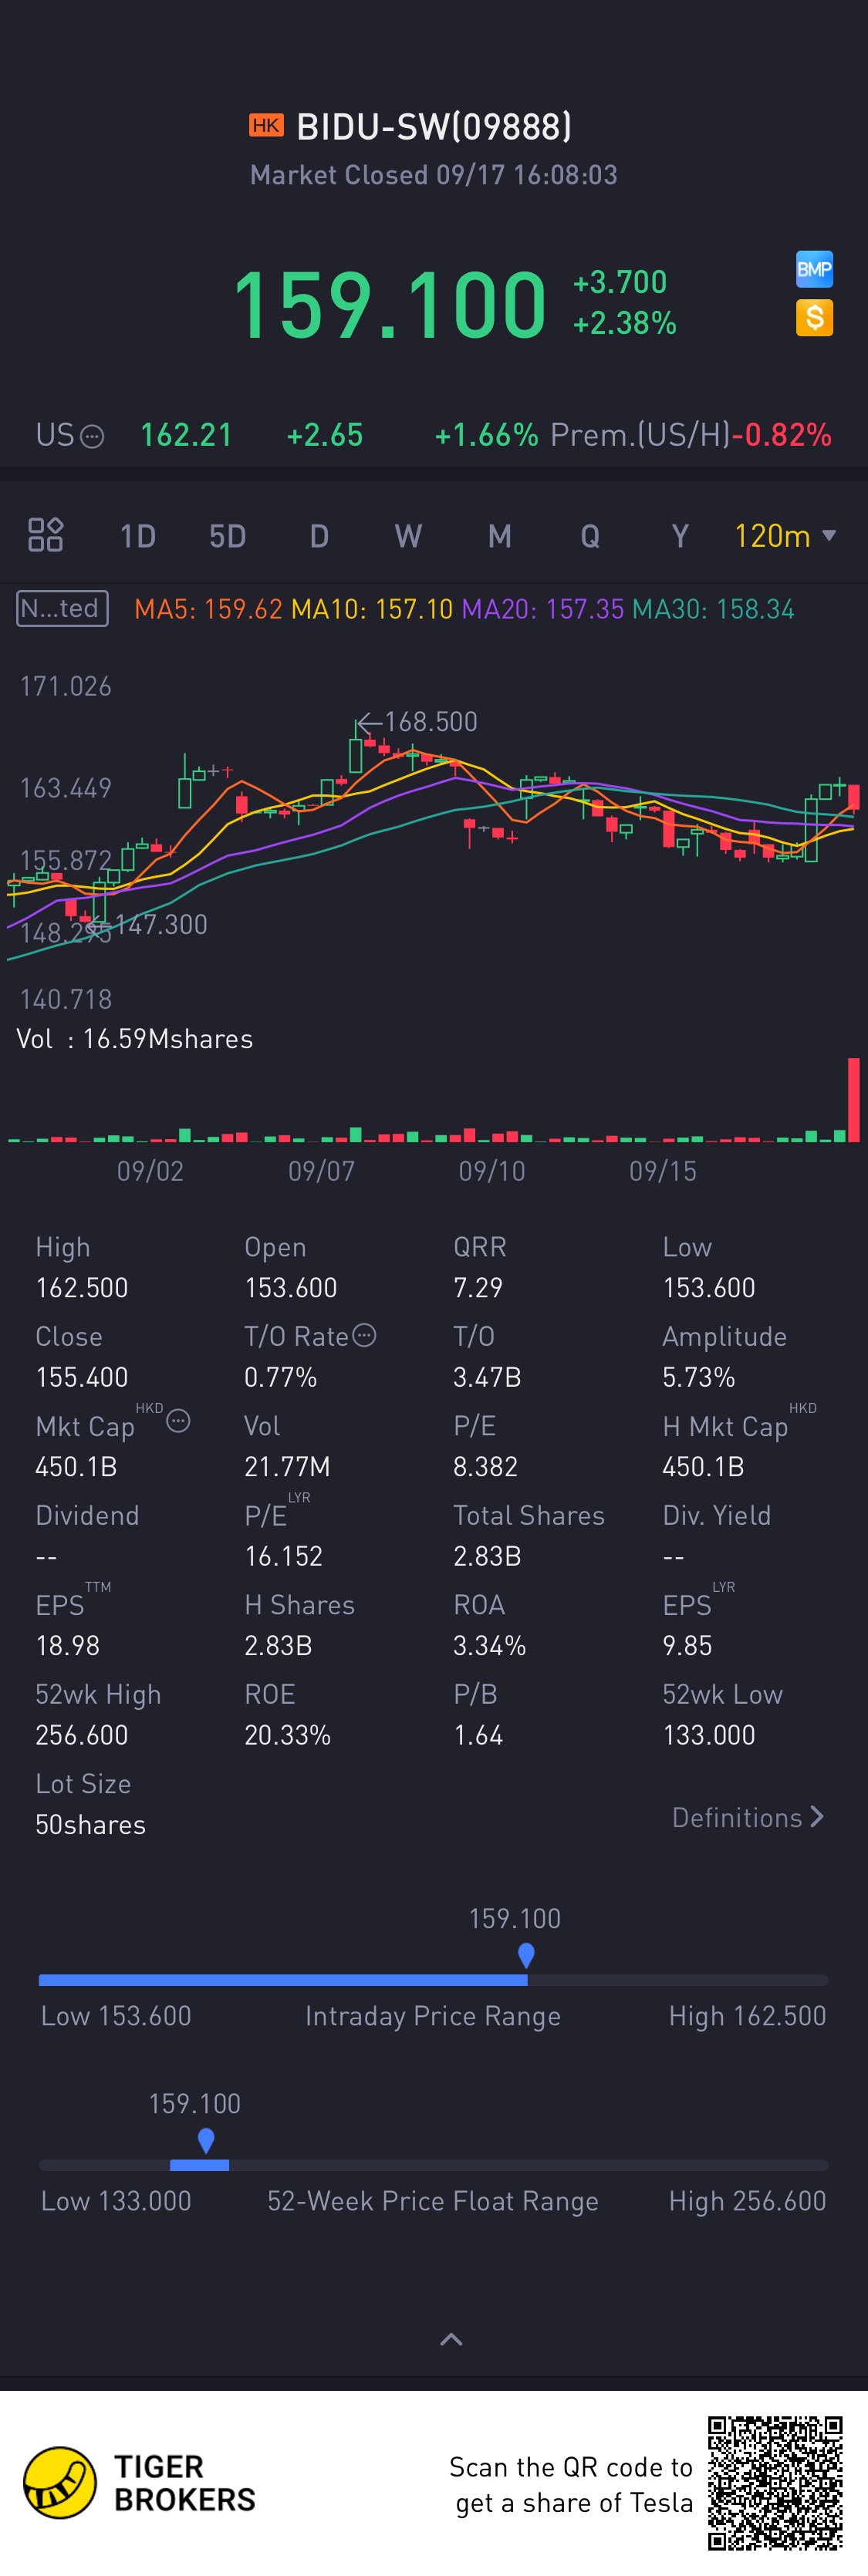Tap the orange dollar sign icon
The image size is (868, 2576).
tap(814, 318)
